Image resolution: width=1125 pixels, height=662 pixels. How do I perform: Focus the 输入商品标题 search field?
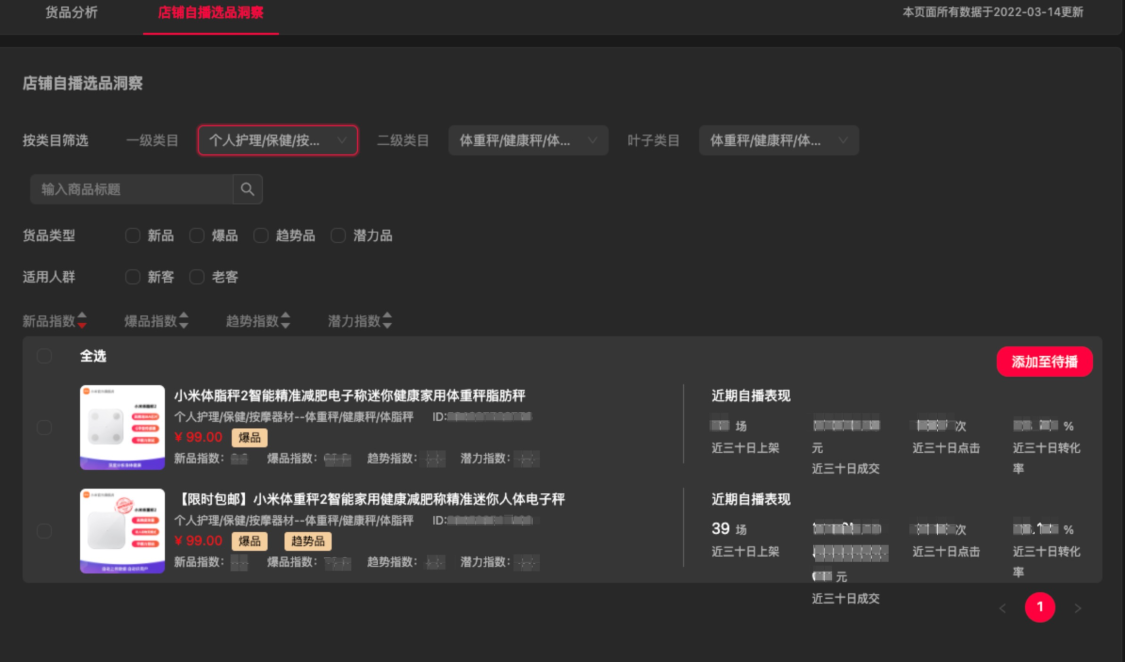[131, 189]
